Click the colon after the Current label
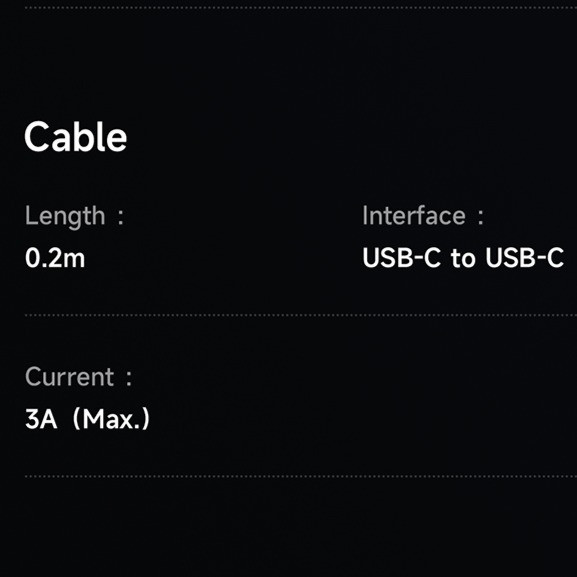 click(x=129, y=379)
